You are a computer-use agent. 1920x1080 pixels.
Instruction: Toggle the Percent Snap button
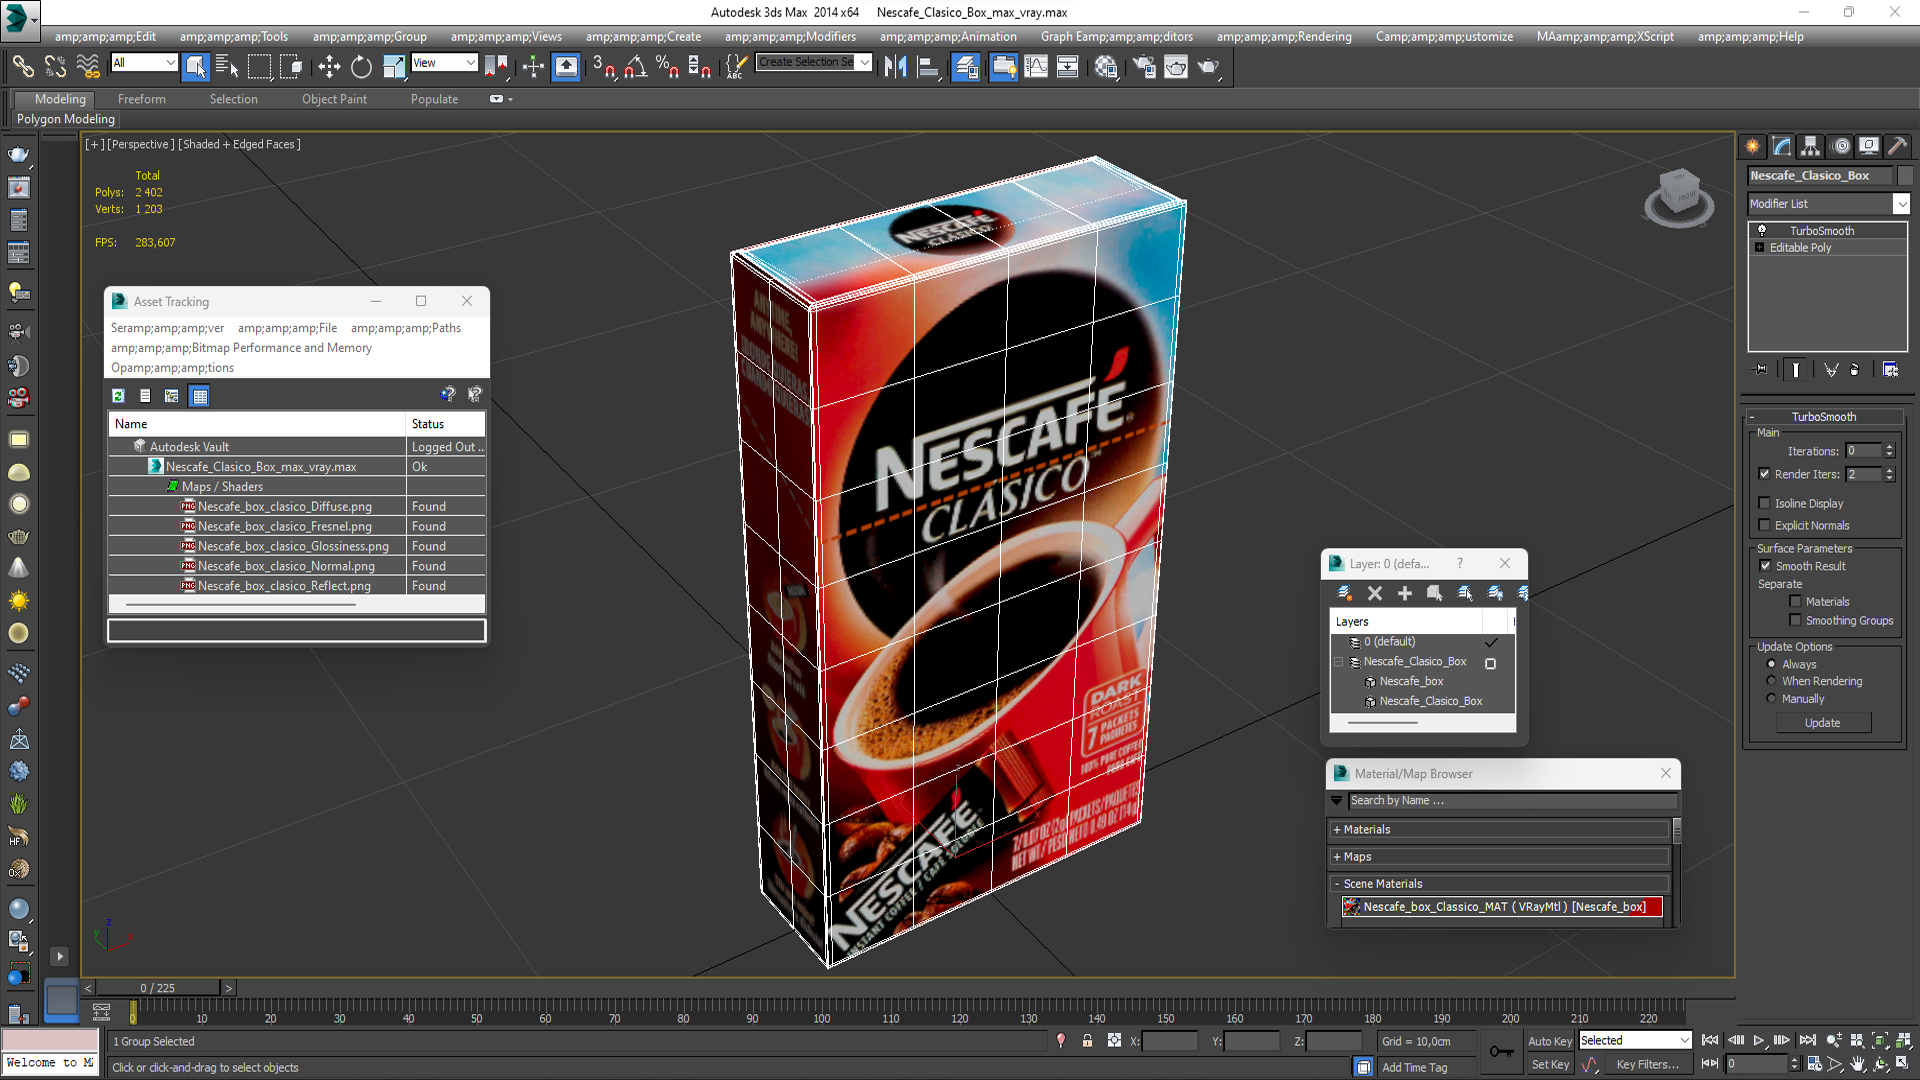[667, 67]
